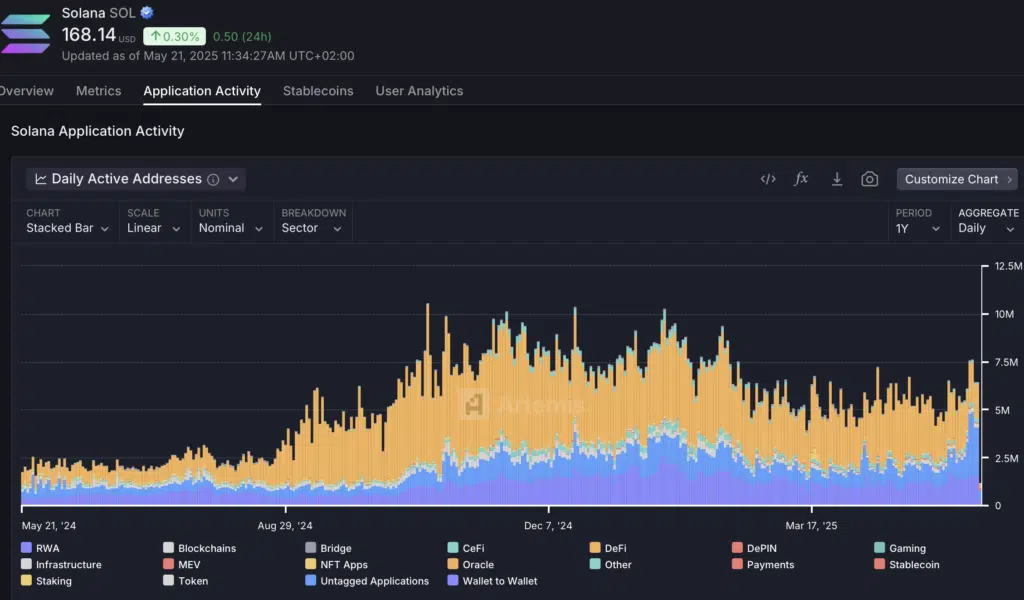Click the NFT Apps color swatch

click(310, 564)
